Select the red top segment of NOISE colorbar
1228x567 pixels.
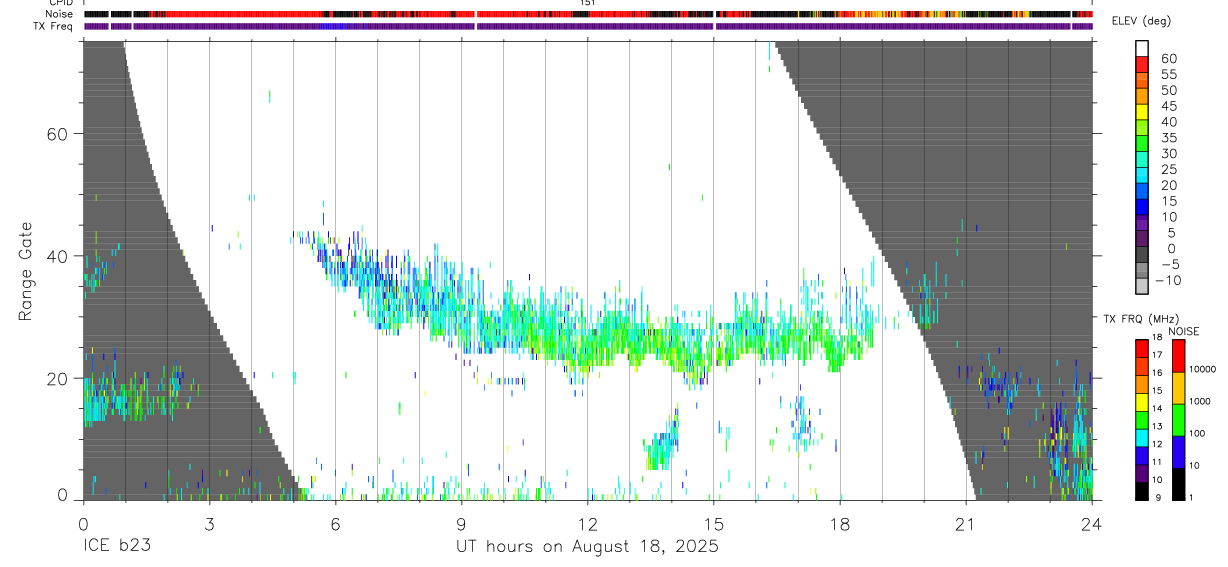click(1179, 355)
